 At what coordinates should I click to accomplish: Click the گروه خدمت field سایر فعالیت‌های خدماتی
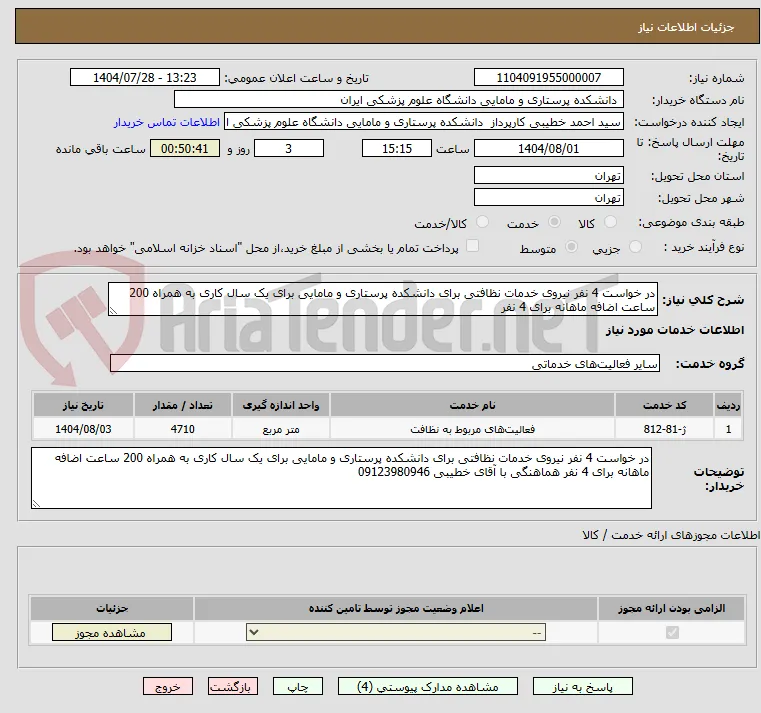pyautogui.click(x=385, y=364)
